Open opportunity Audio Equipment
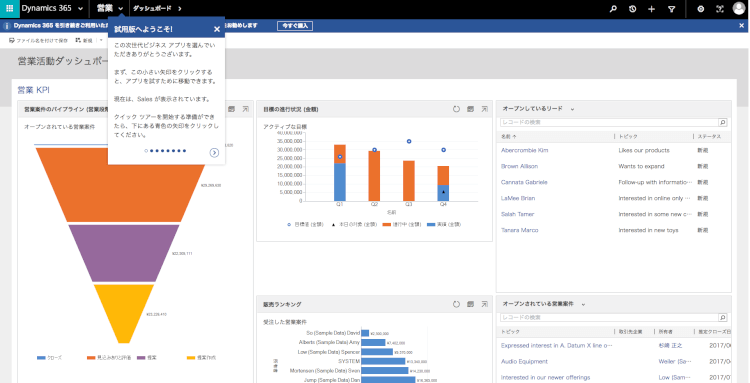The image size is (750, 383). [x=524, y=361]
